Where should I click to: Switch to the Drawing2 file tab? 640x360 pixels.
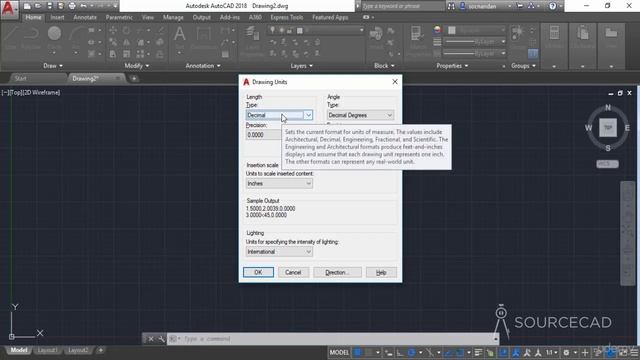pyautogui.click(x=85, y=78)
